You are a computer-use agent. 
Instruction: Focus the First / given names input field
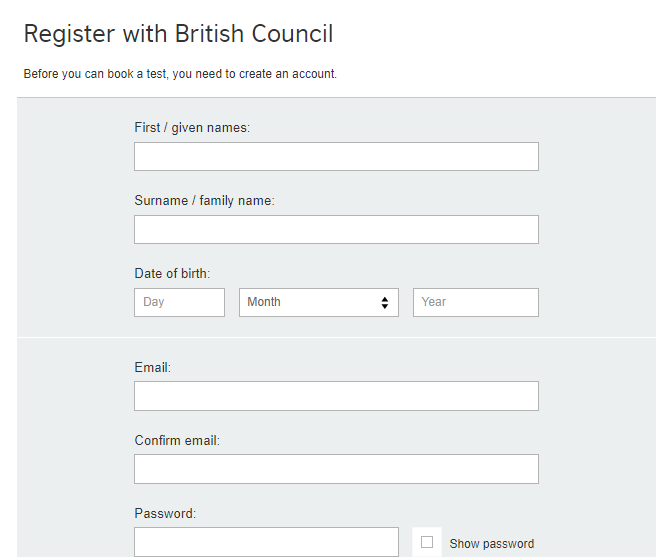pos(336,156)
